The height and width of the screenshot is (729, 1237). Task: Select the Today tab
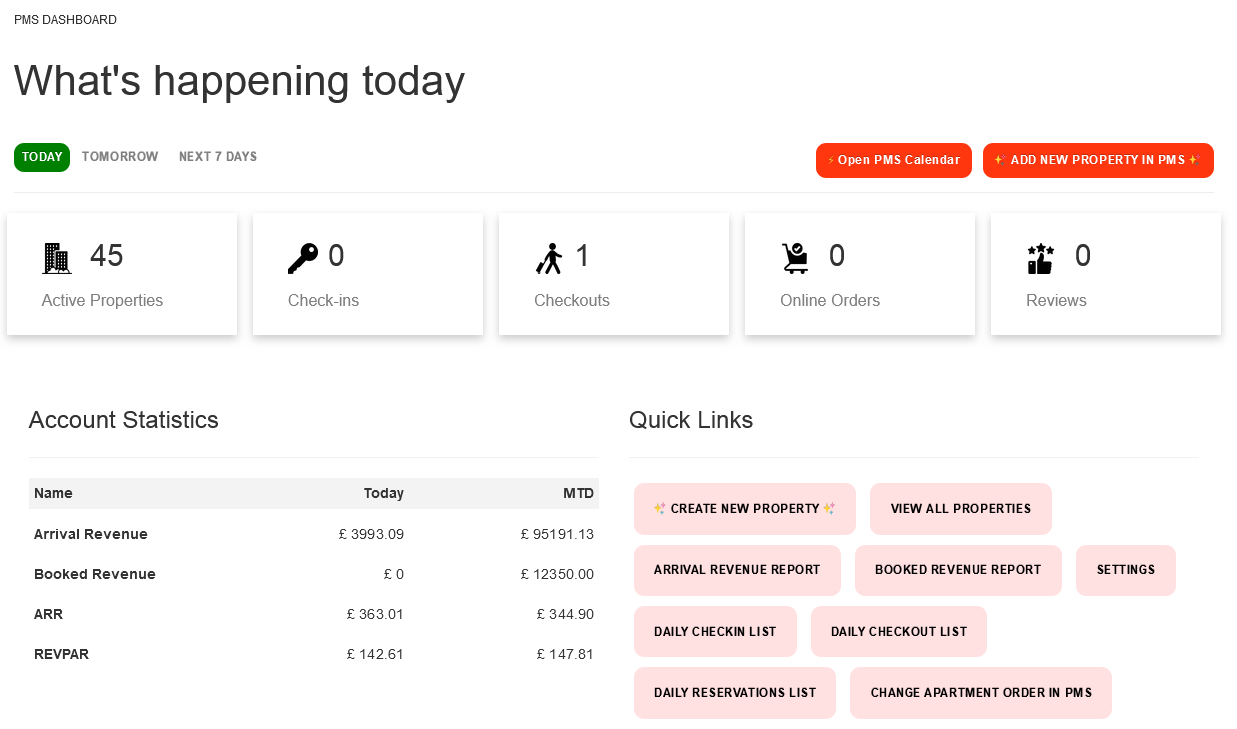[x=42, y=157]
